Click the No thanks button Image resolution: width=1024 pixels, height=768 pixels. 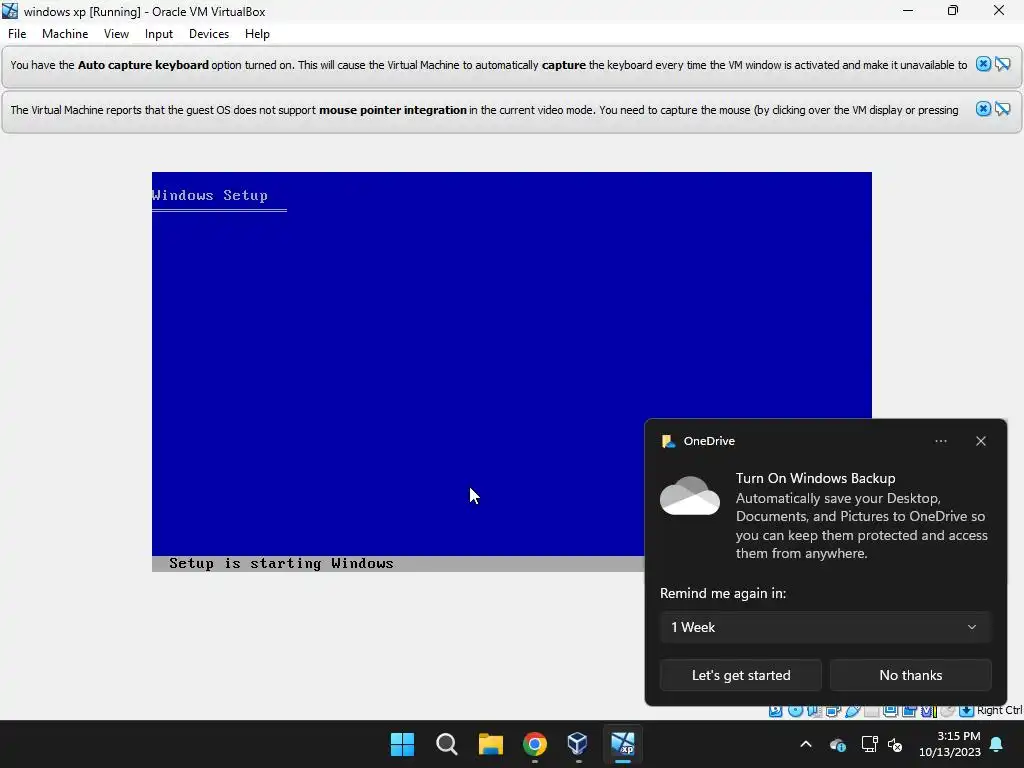[910, 675]
